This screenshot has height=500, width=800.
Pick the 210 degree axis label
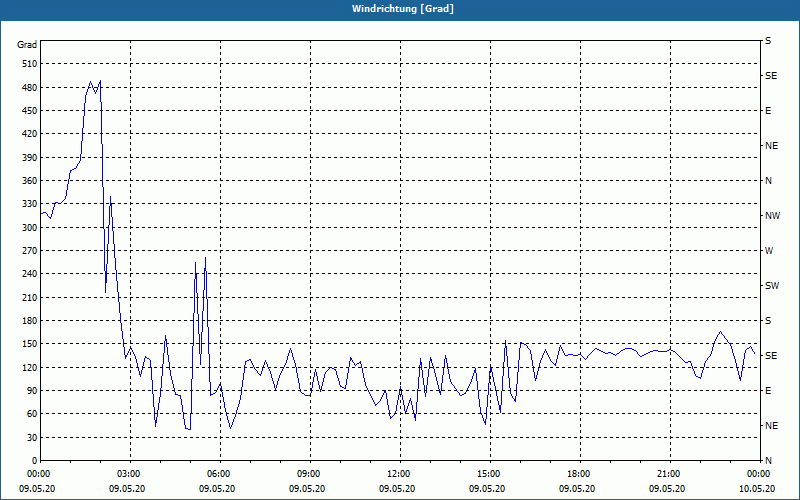30,297
